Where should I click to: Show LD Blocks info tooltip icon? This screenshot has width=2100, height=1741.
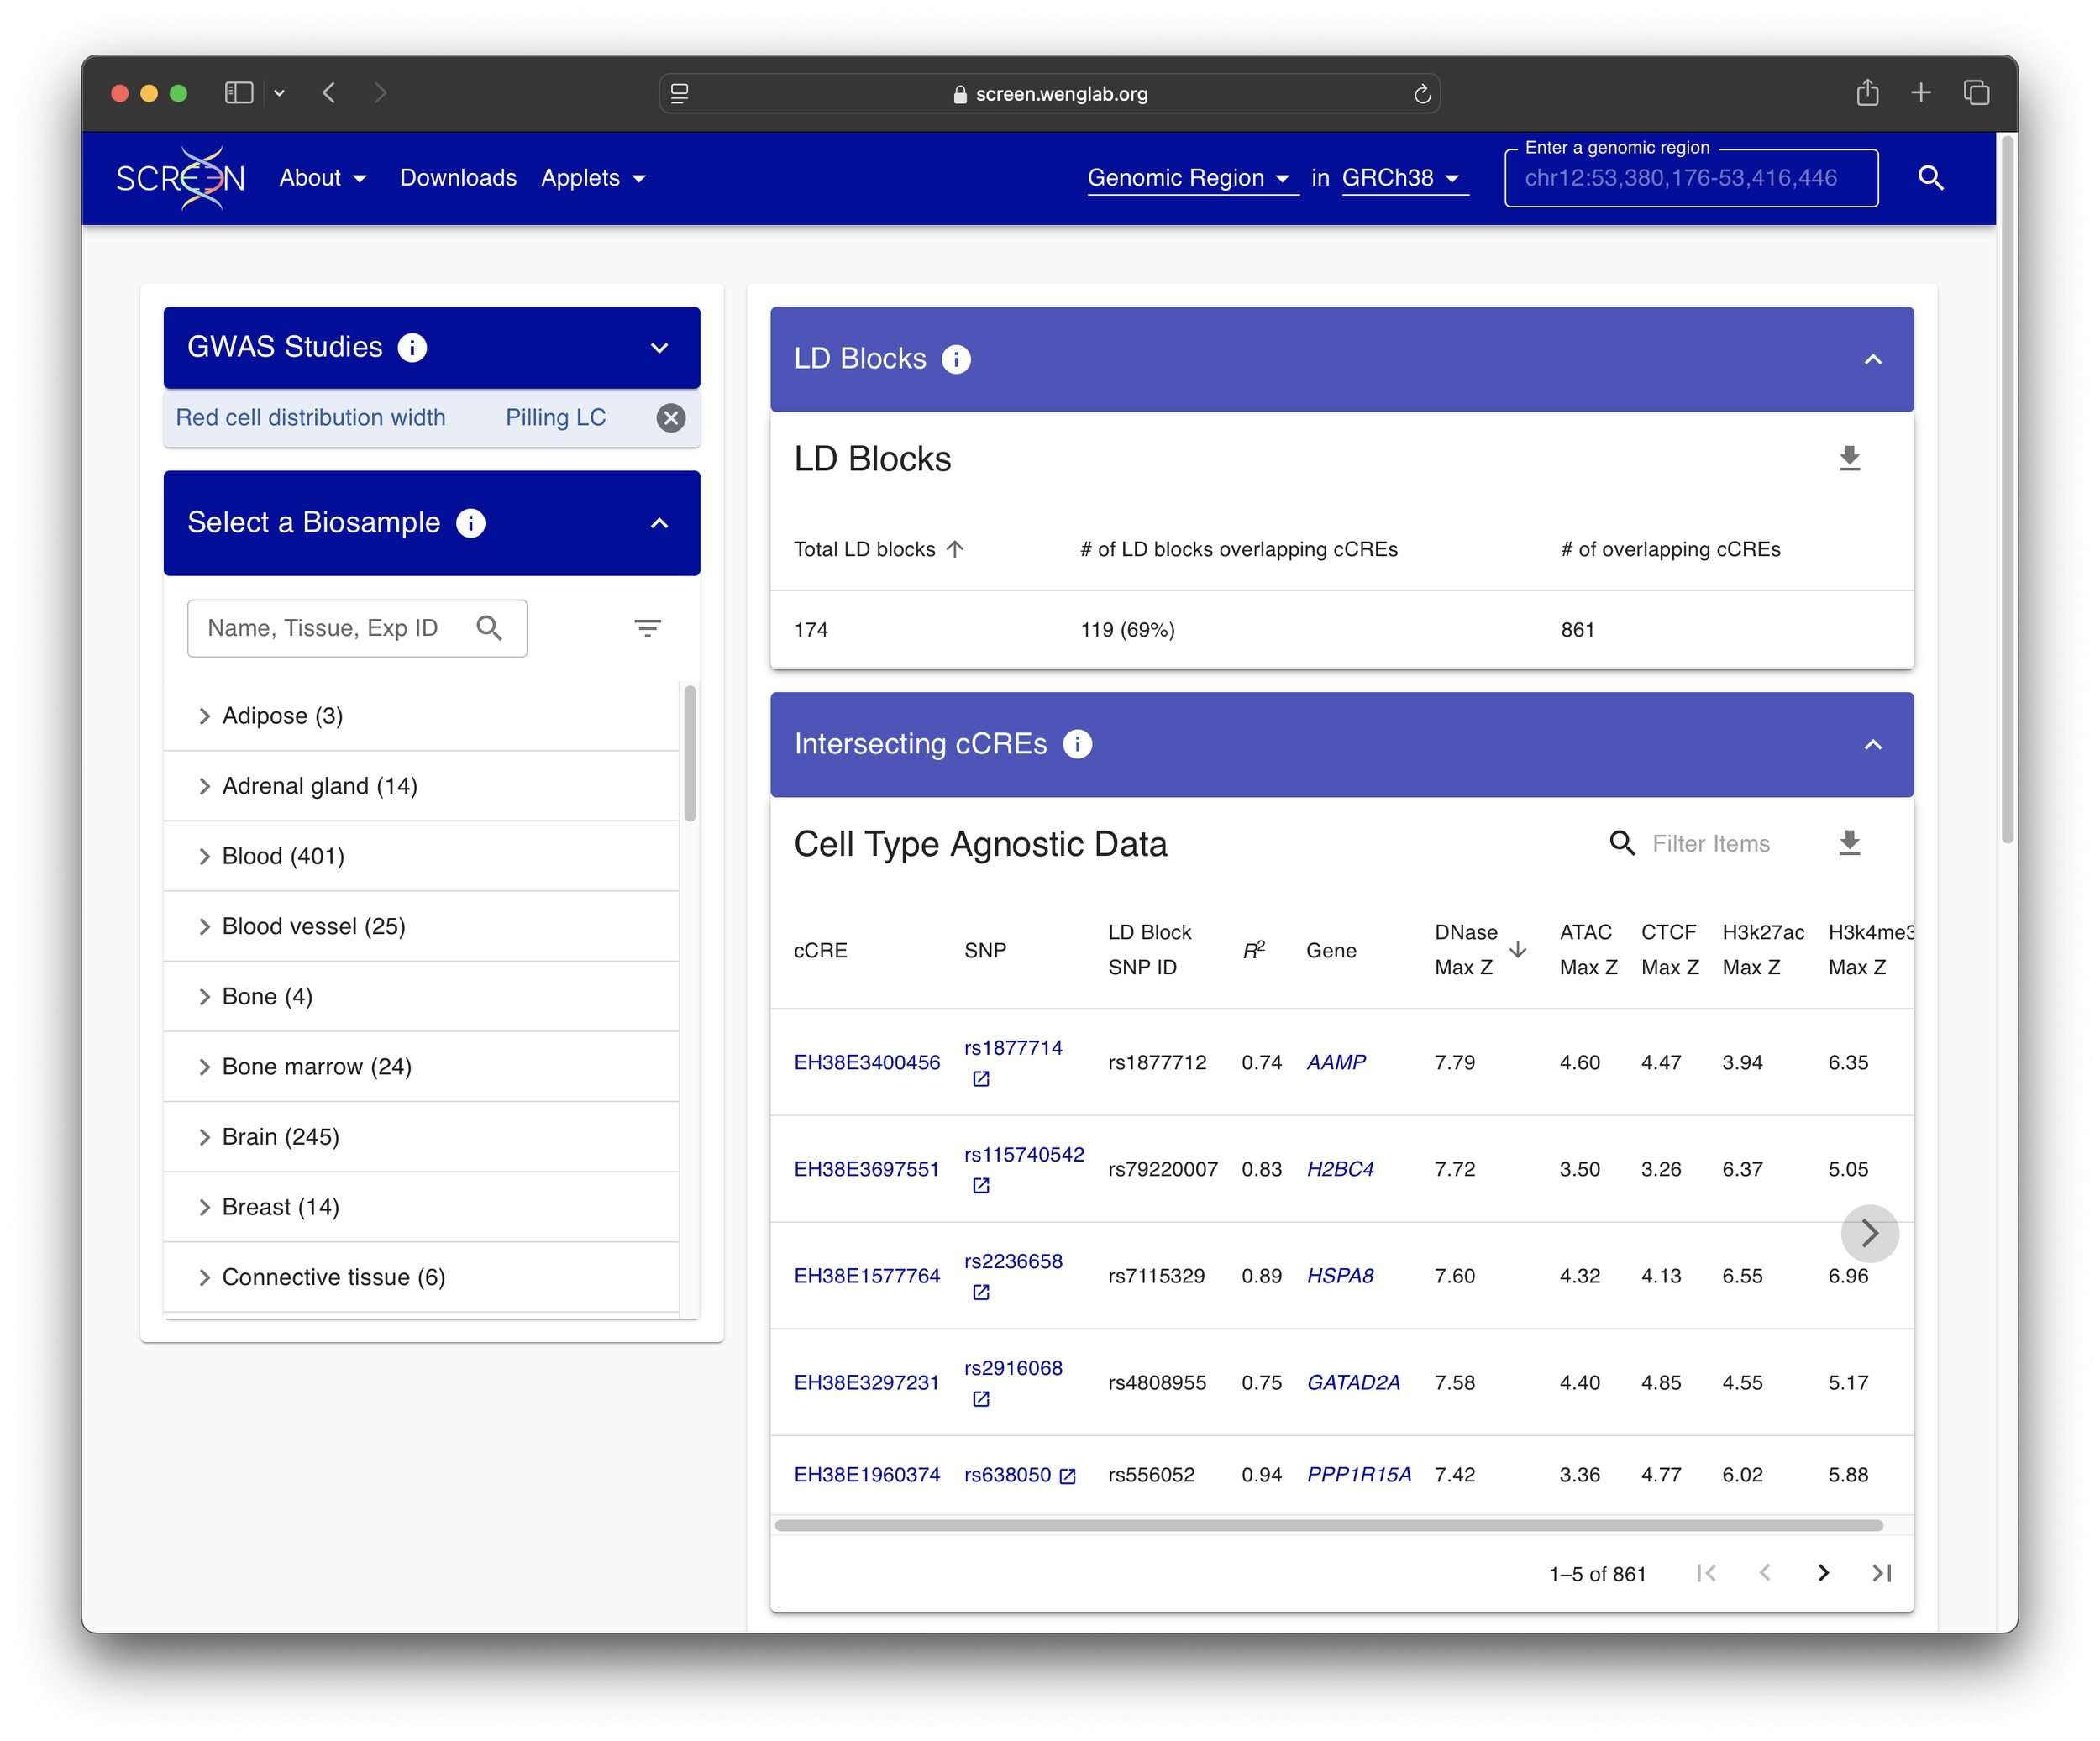(956, 359)
